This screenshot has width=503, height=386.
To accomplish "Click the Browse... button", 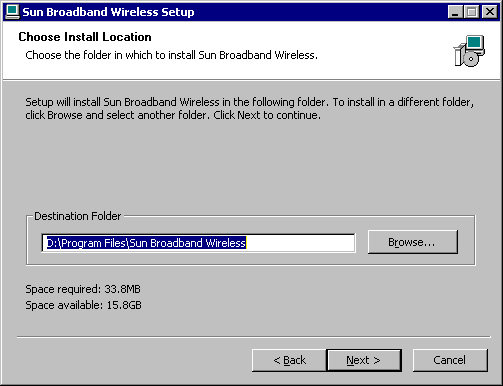I will (413, 242).
